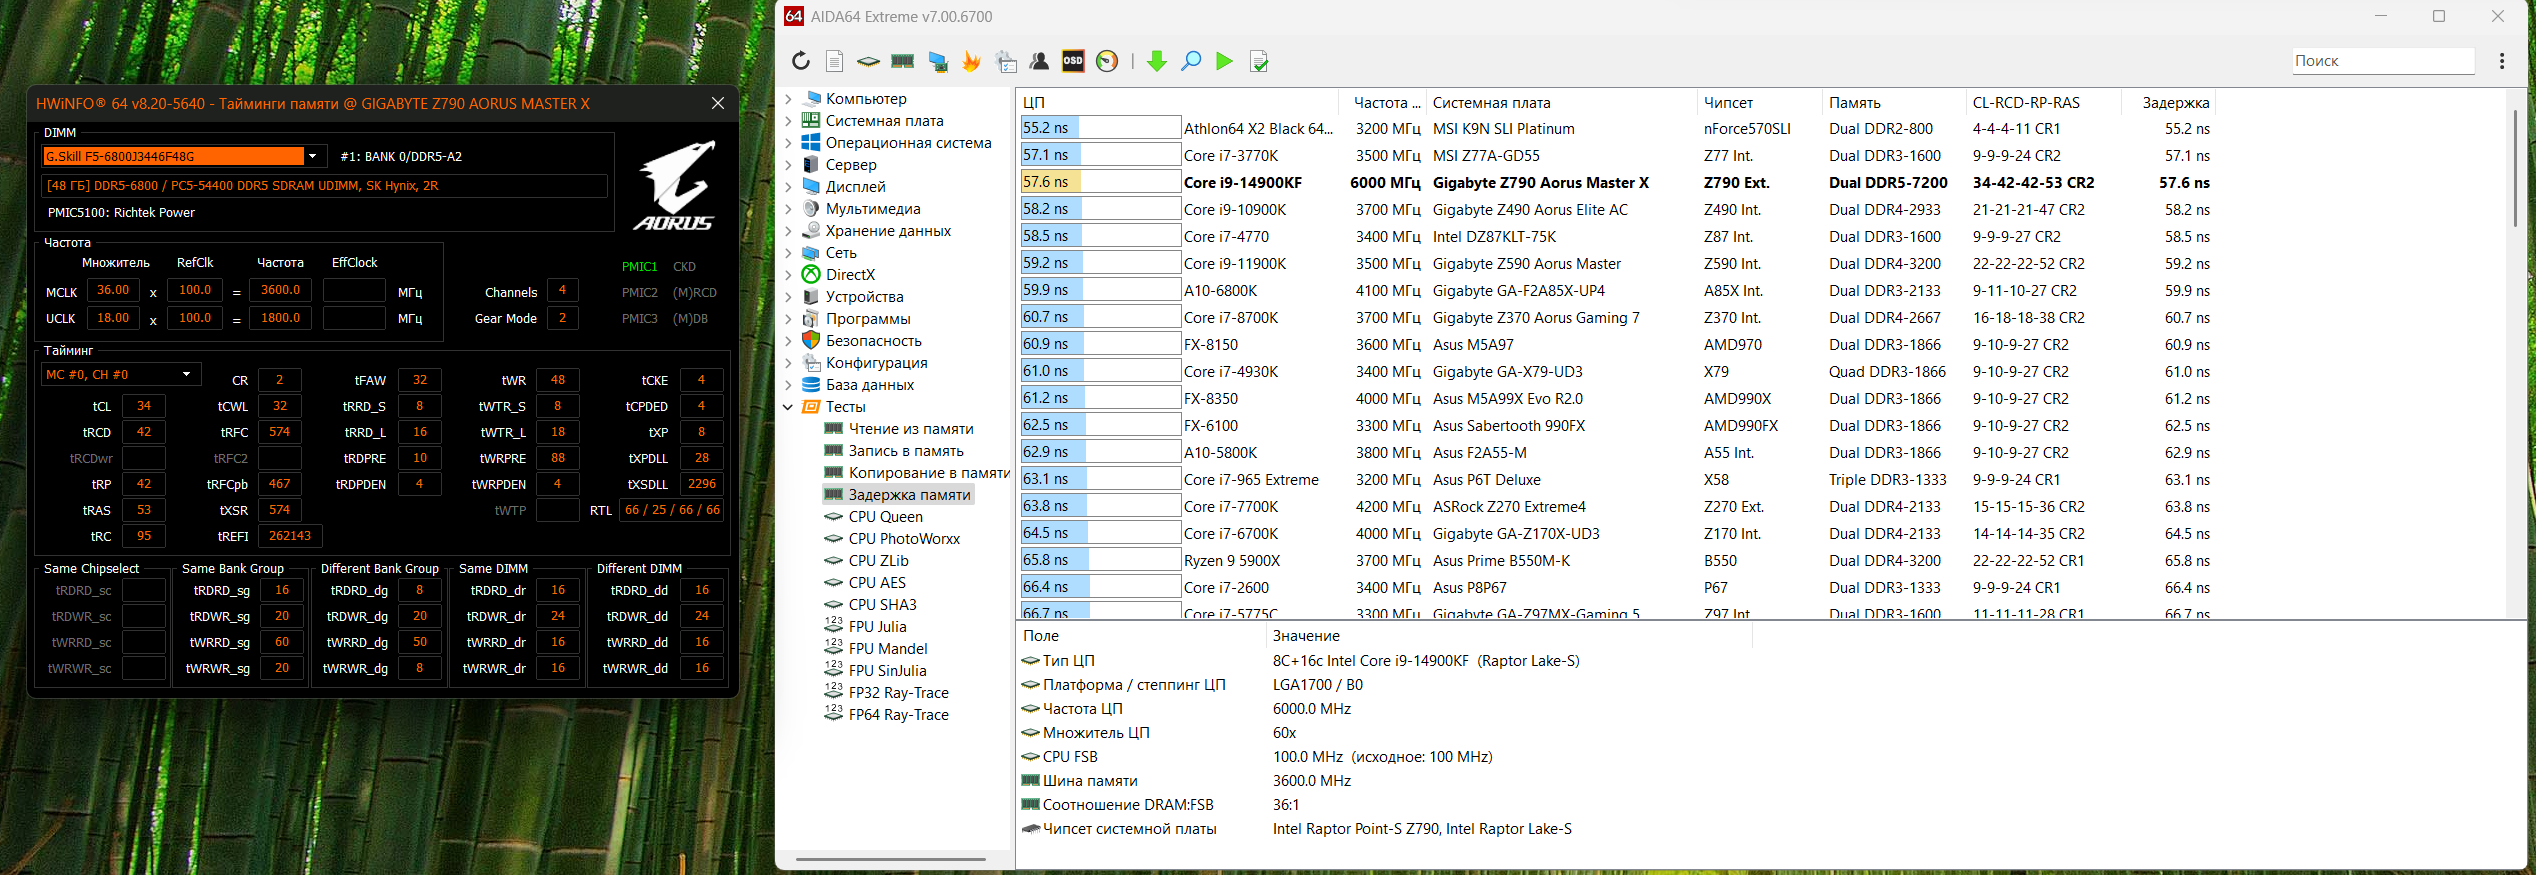Select the CKD tab in HWiNFO
Image resolution: width=2536 pixels, height=875 pixels.
point(684,267)
